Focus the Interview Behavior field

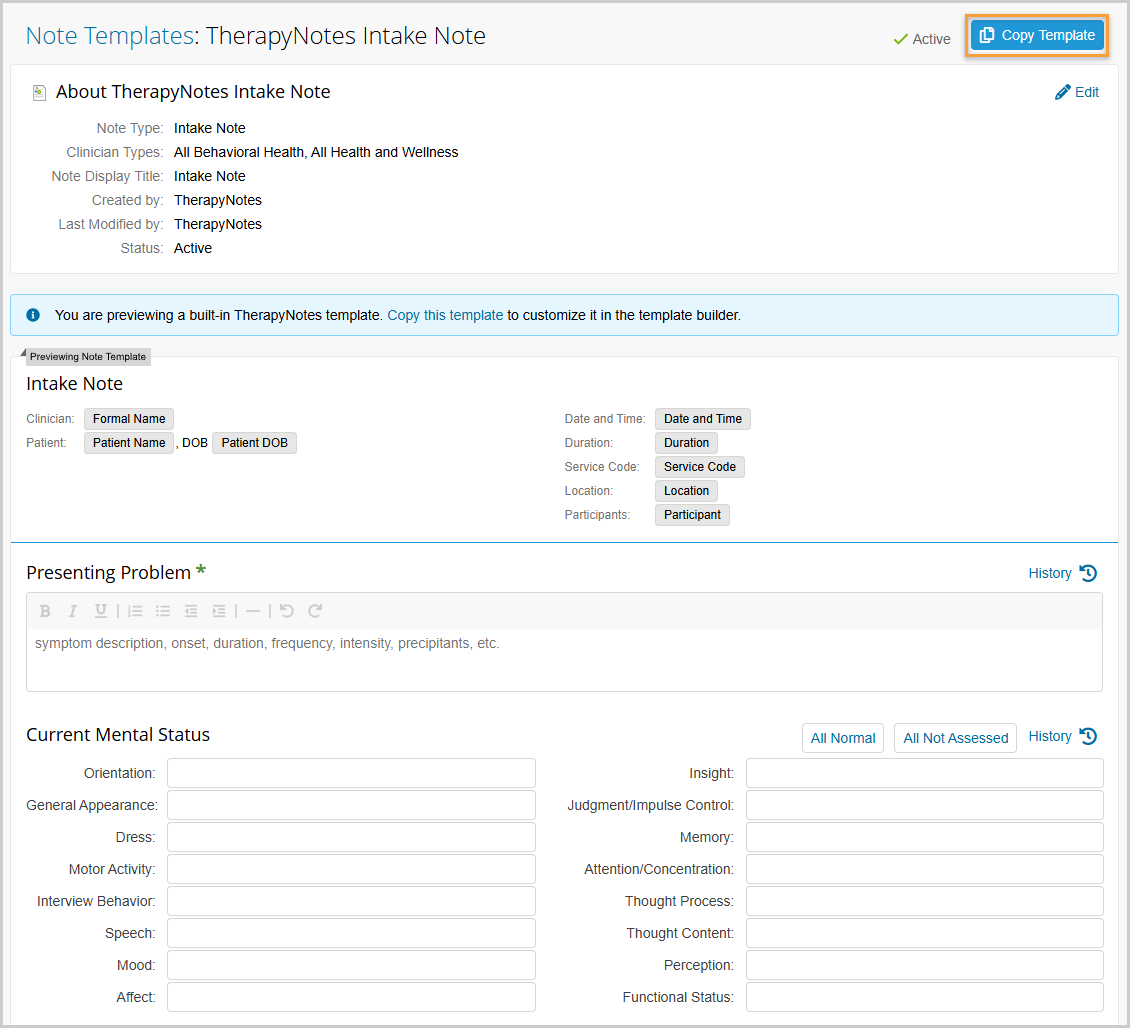(x=351, y=901)
